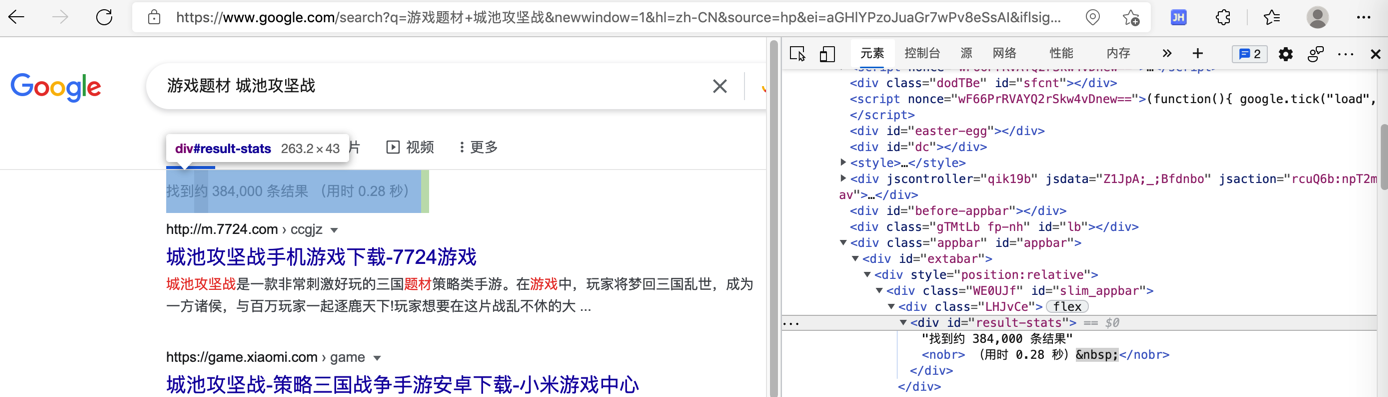Open 城池攻坚战手机游戏下载-7724游戏 result
The image size is (1388, 397).
[321, 257]
